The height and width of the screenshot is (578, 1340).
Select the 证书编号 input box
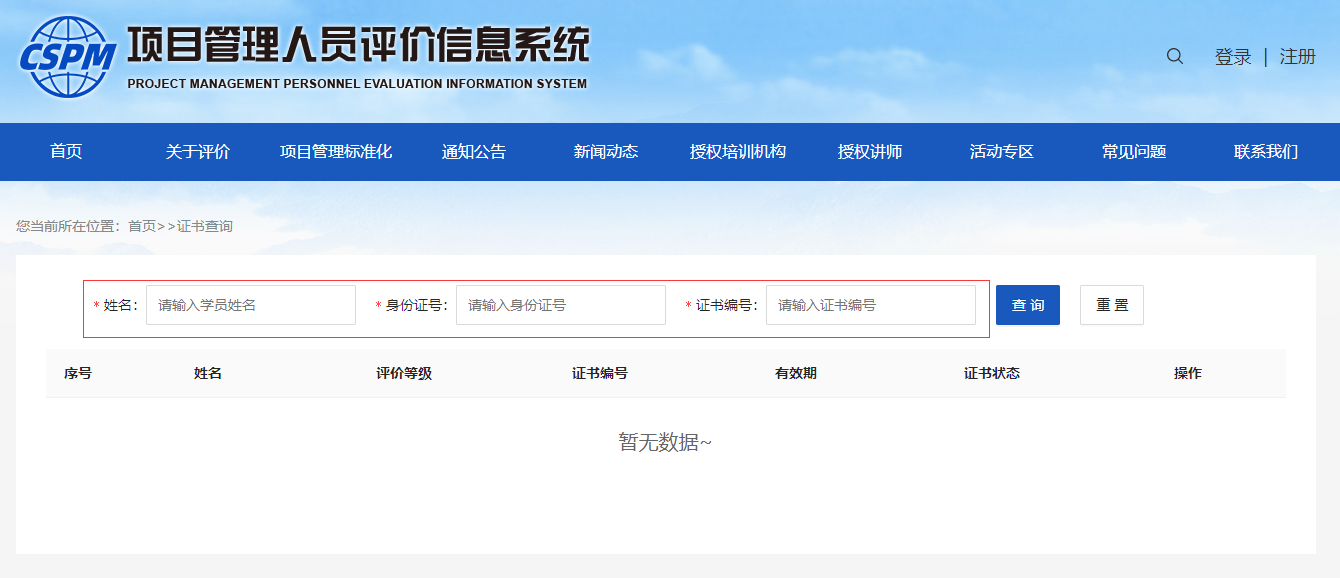coord(871,305)
